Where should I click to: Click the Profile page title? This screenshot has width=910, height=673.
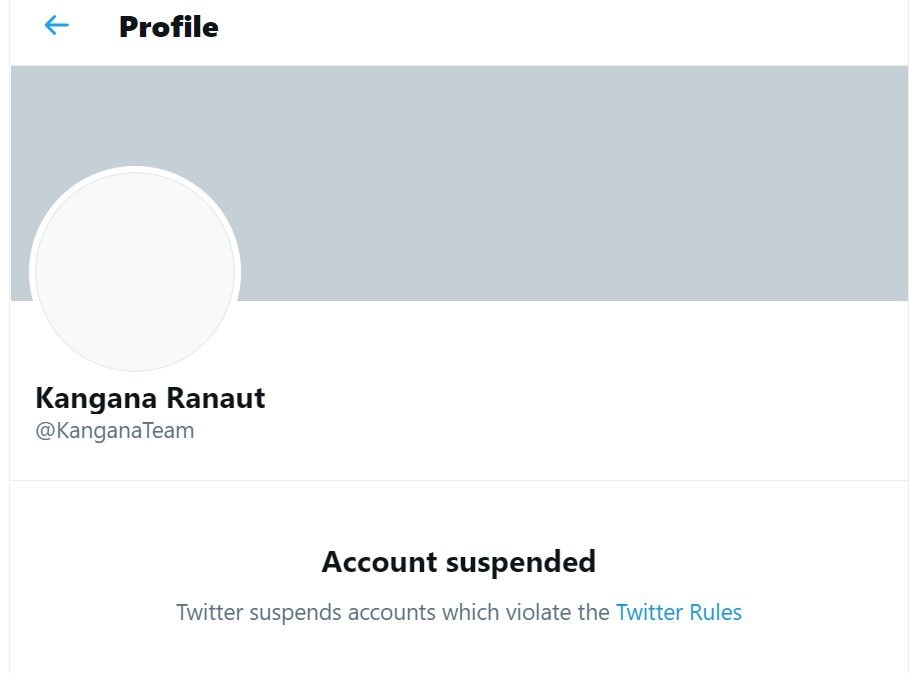point(168,27)
